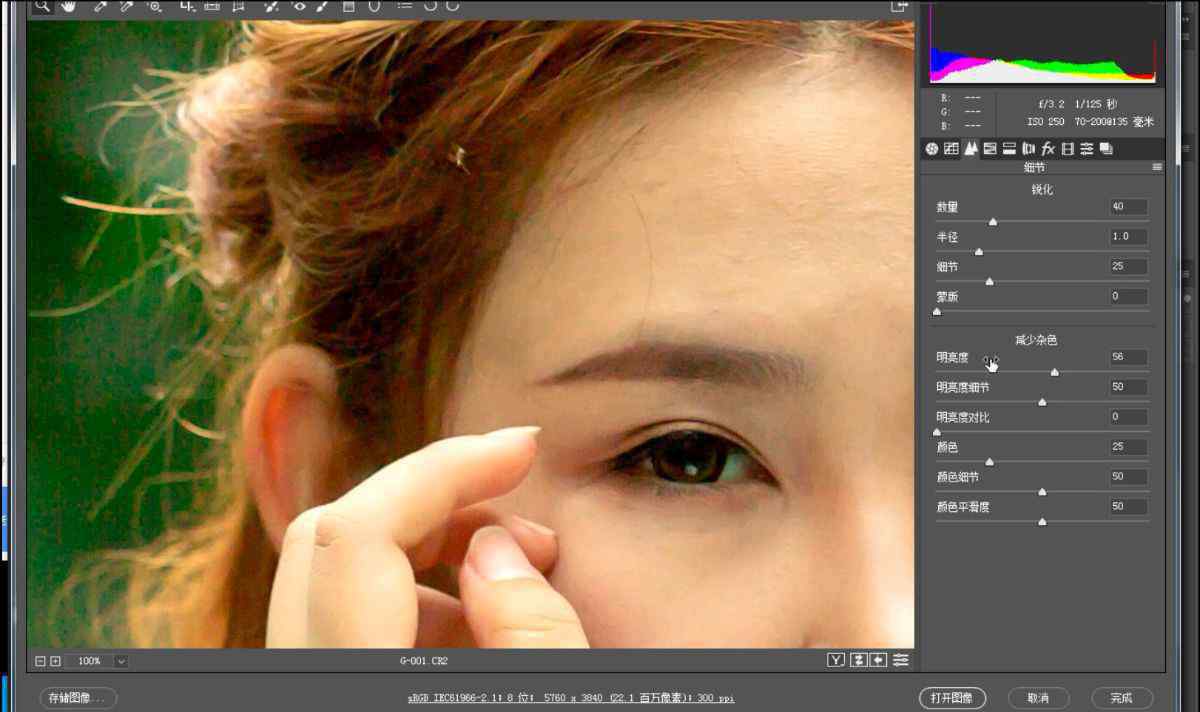Click the 打开图像 (Open Image) button
Viewport: 1200px width, 712px height.
[952, 698]
